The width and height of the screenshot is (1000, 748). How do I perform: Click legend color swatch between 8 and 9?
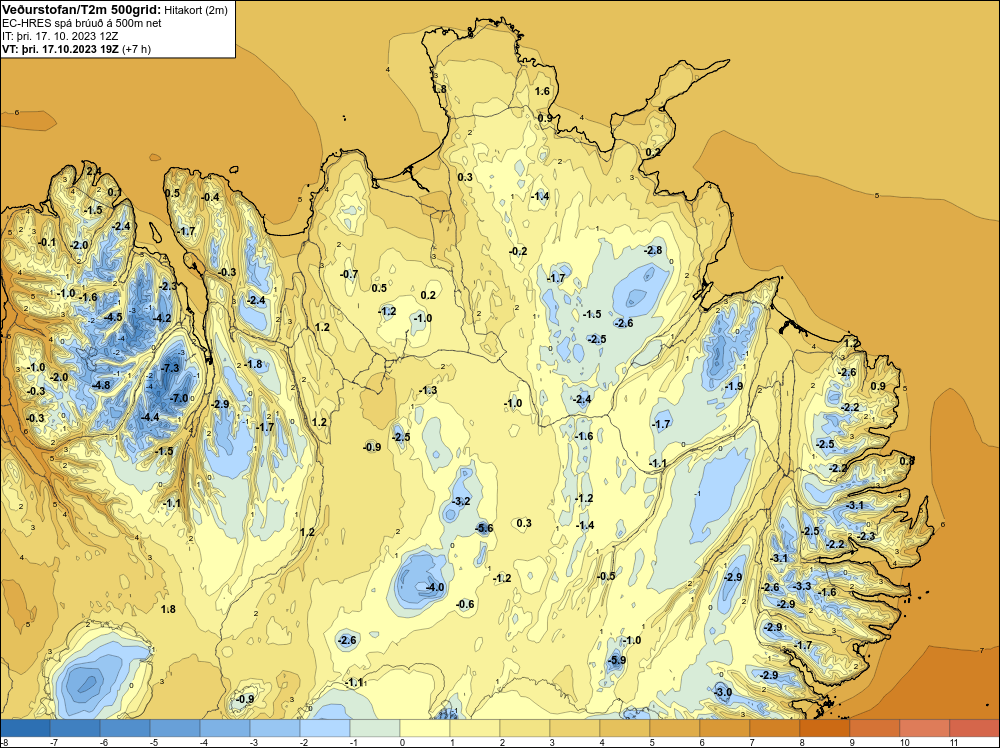point(825,728)
